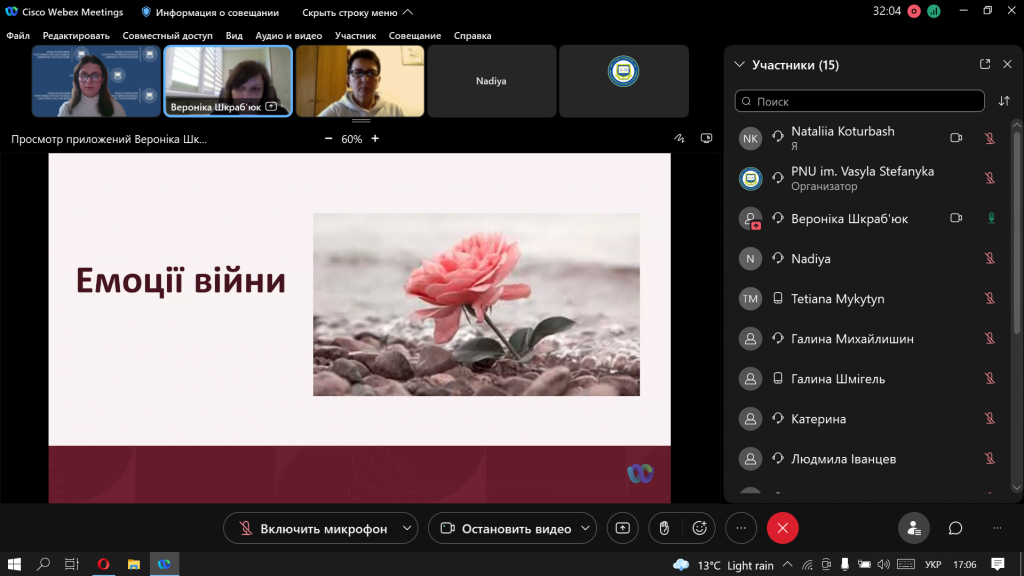The width and height of the screenshot is (1024, 576).
Task: Unmute with Включить микрофон button
Action: (x=312, y=528)
